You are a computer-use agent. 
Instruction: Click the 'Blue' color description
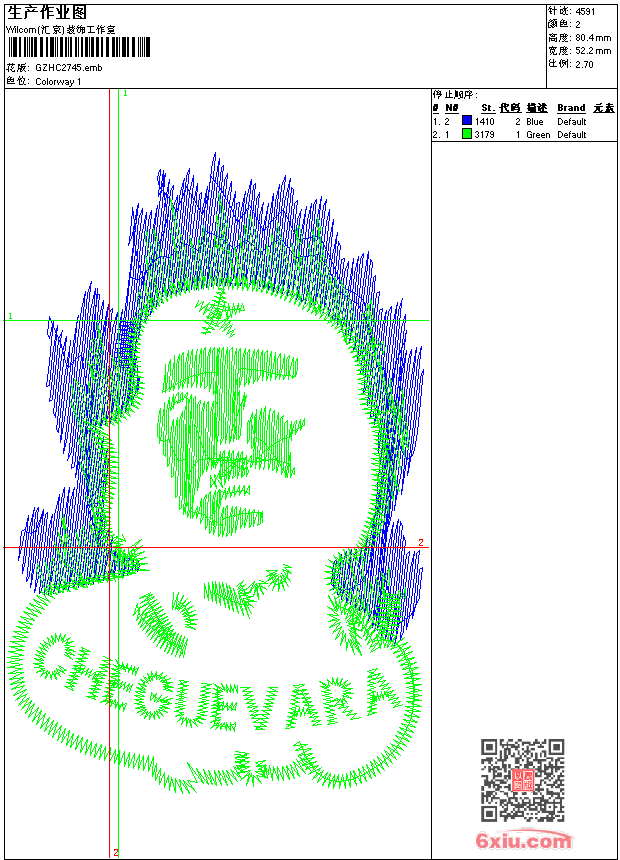coord(535,122)
